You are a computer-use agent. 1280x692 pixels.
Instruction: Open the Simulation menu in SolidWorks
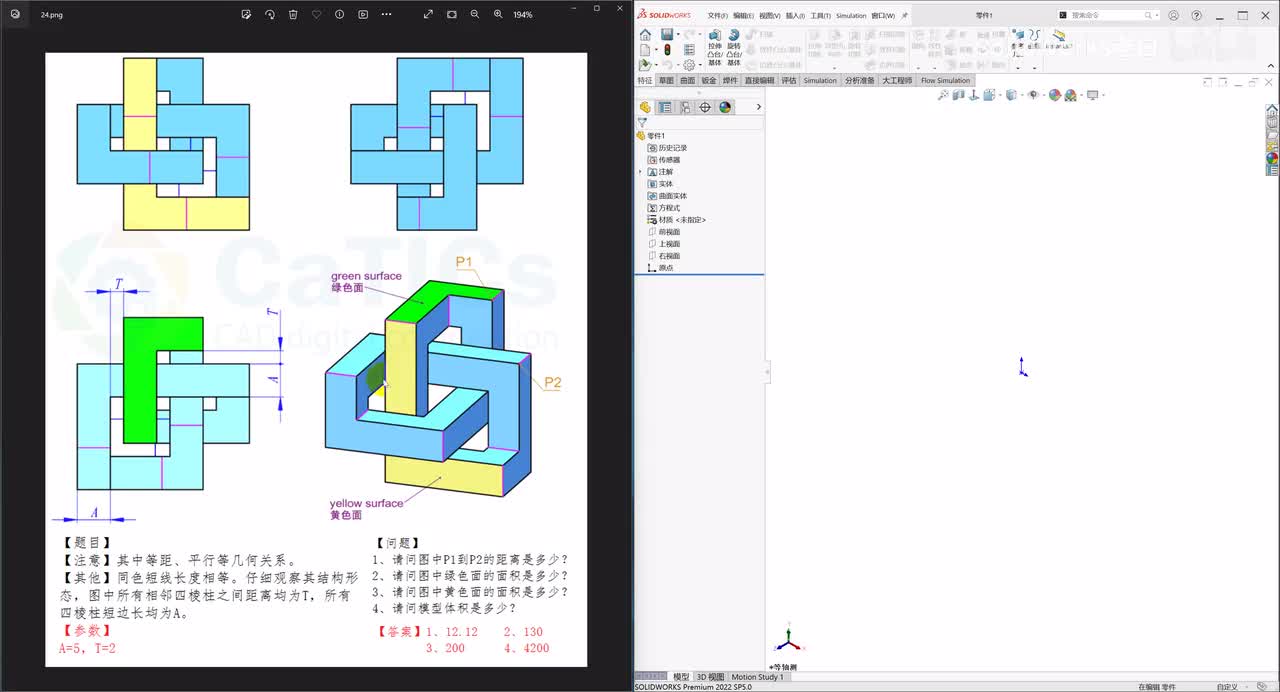851,16
